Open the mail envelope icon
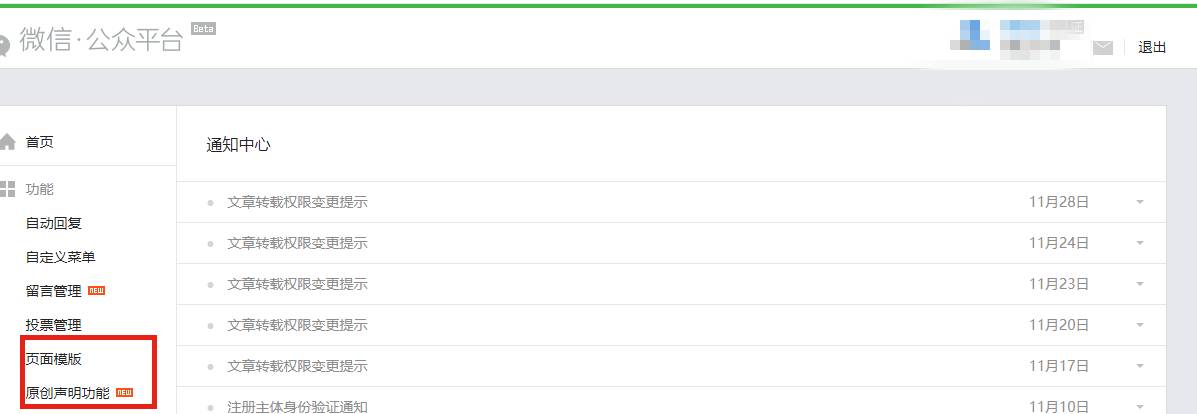 (x=1102, y=48)
